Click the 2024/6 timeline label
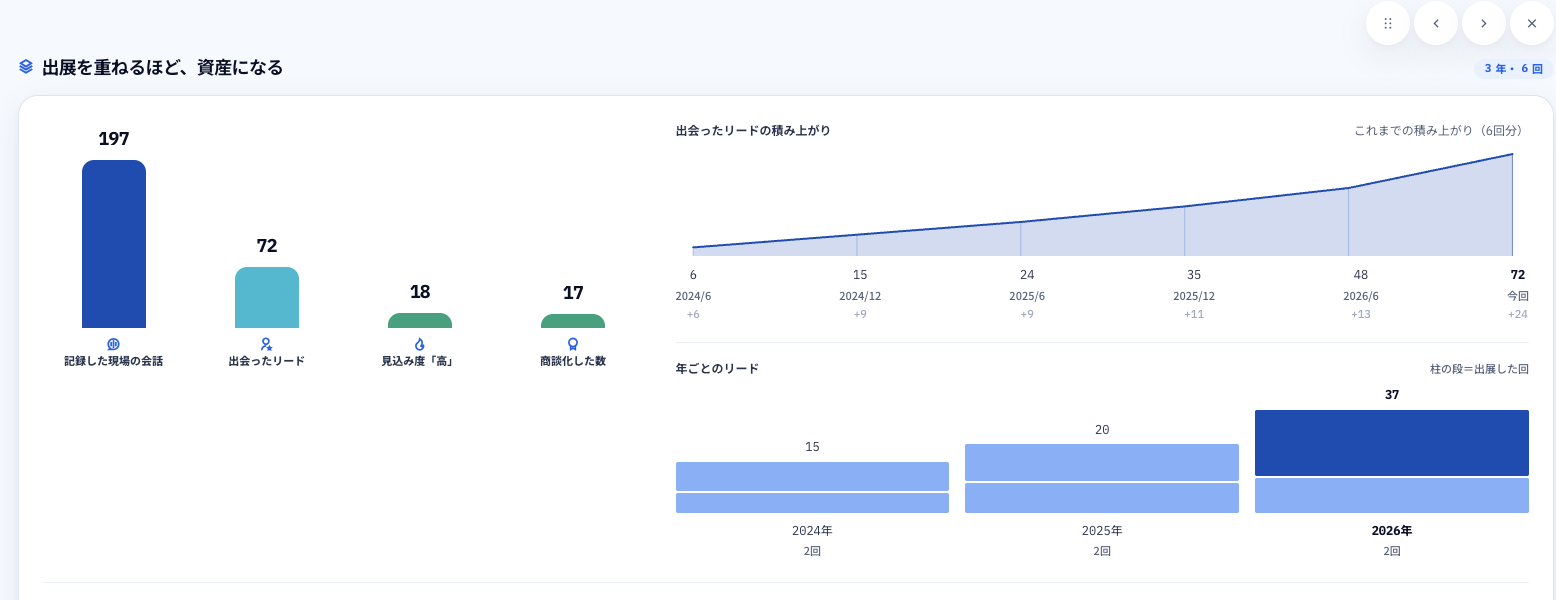The width and height of the screenshot is (1556, 600). 693,296
